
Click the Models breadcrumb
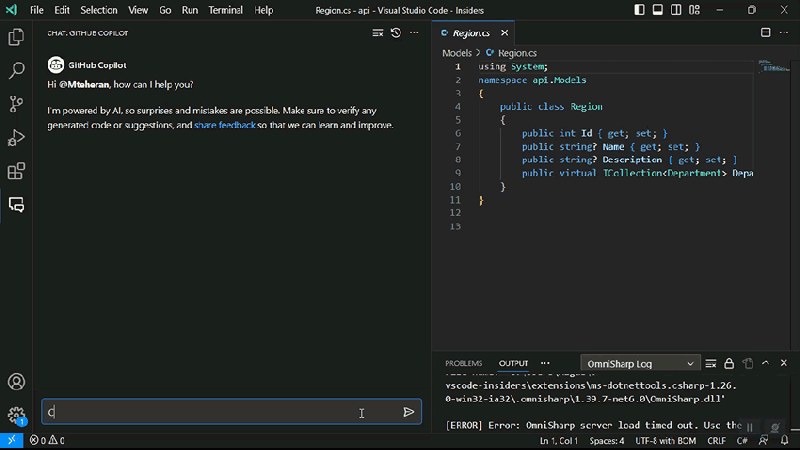[x=457, y=53]
